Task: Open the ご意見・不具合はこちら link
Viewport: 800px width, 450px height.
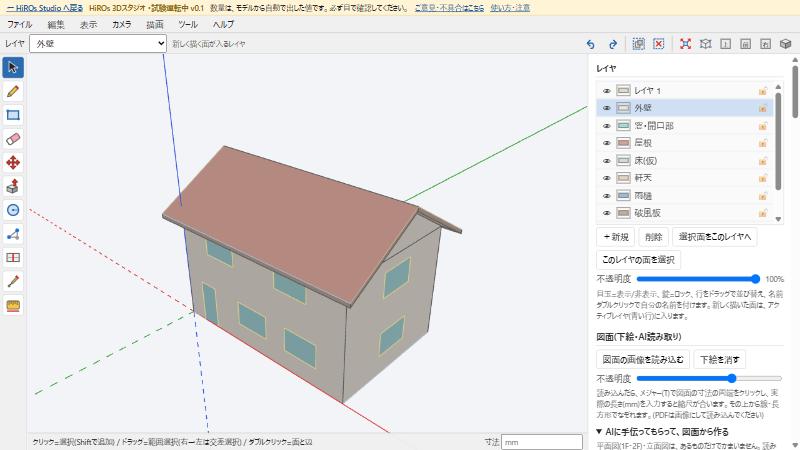Action: coord(449,8)
